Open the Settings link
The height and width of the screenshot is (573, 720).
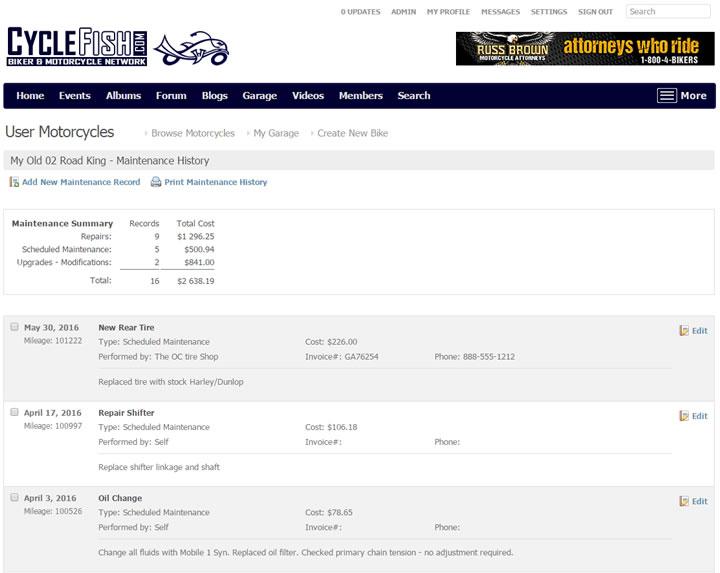pos(549,12)
